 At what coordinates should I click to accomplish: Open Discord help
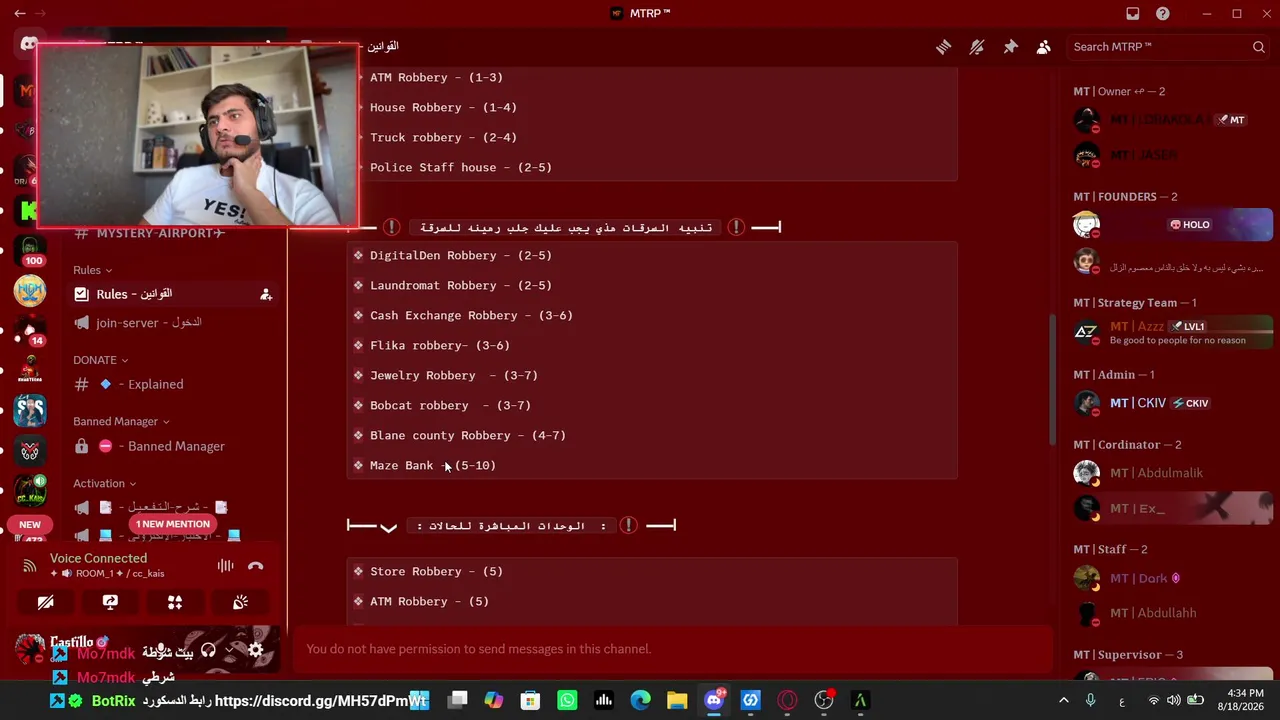(x=1163, y=14)
